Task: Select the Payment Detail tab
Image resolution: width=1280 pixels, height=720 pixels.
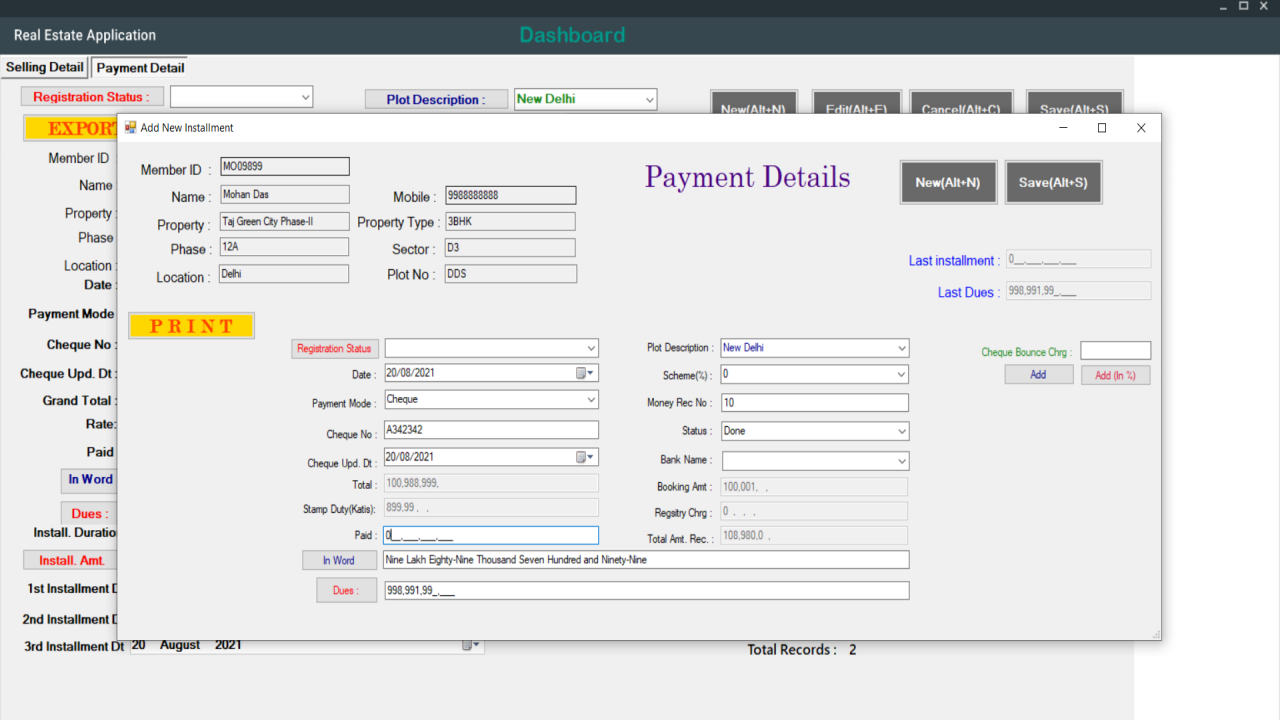Action: 140,68
